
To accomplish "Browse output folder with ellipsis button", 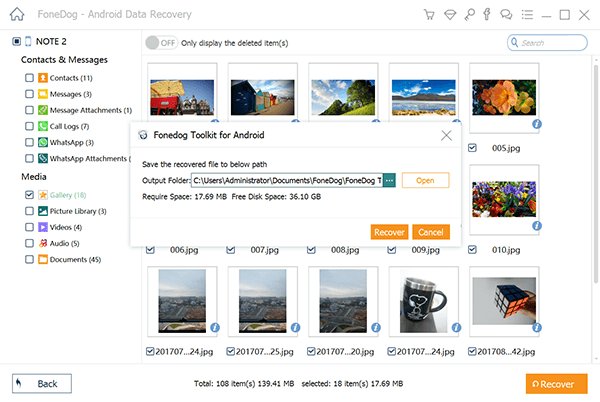I will point(389,180).
